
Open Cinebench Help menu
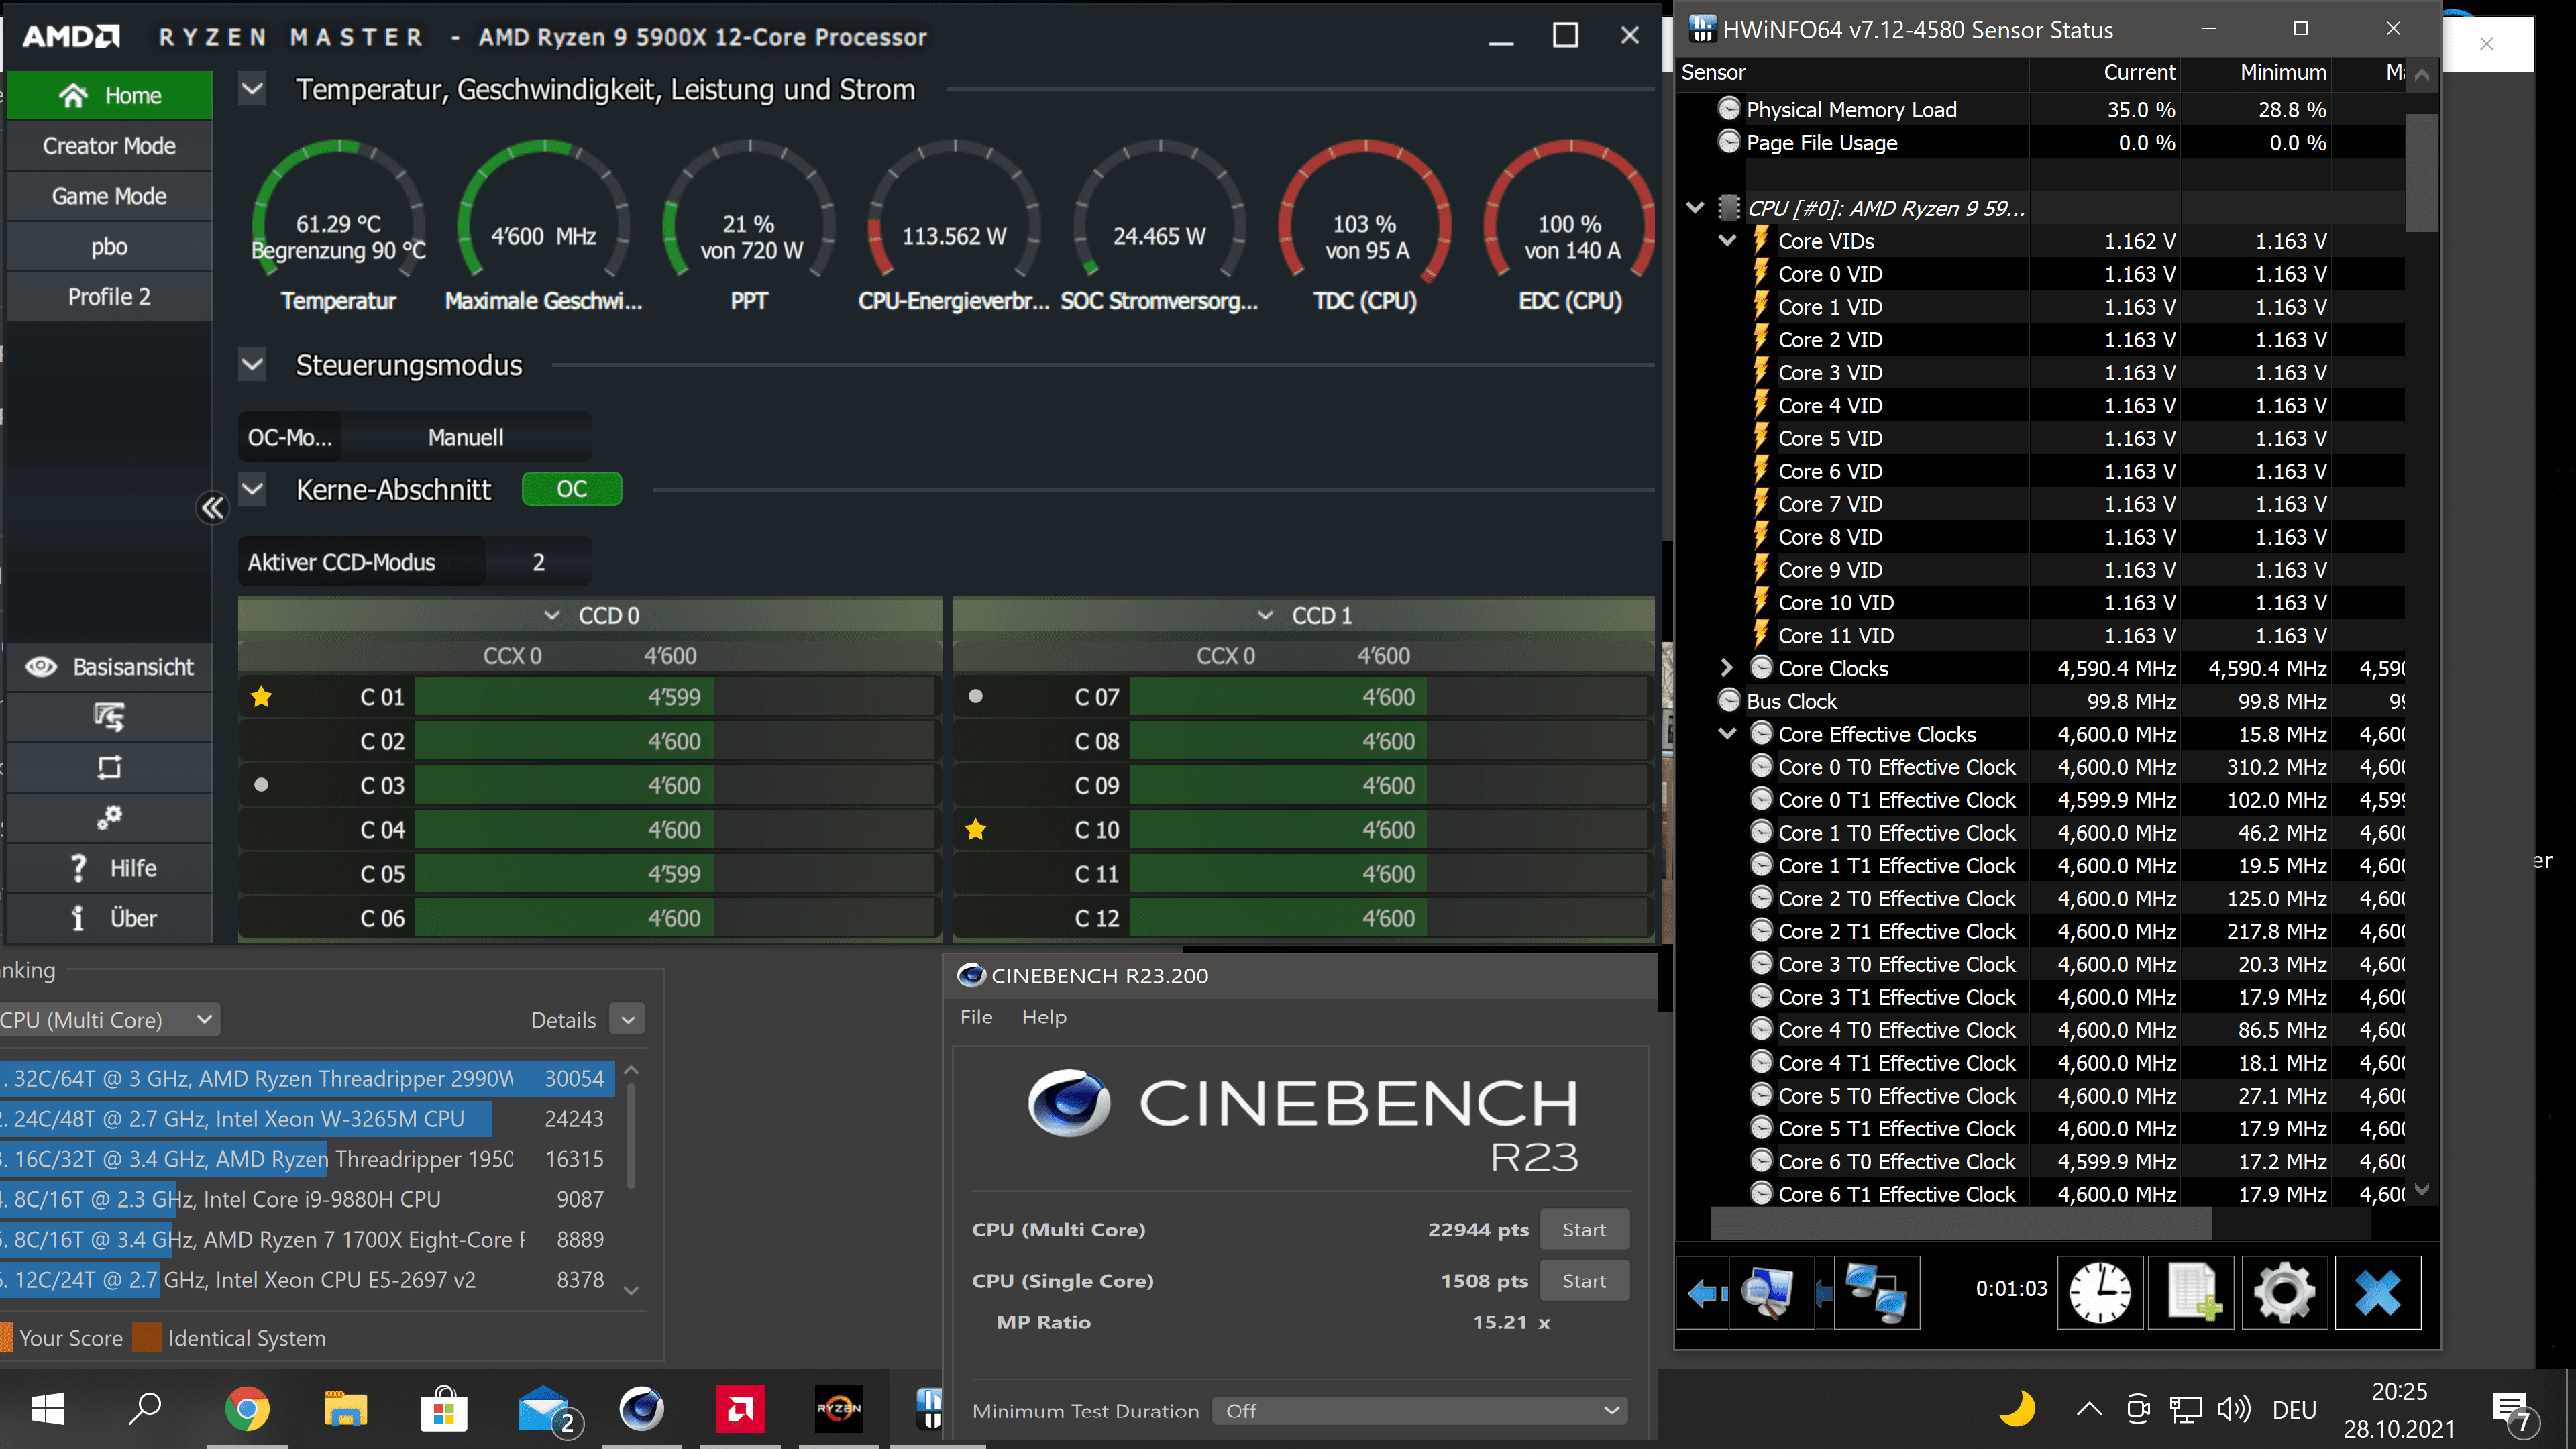tap(1044, 1017)
